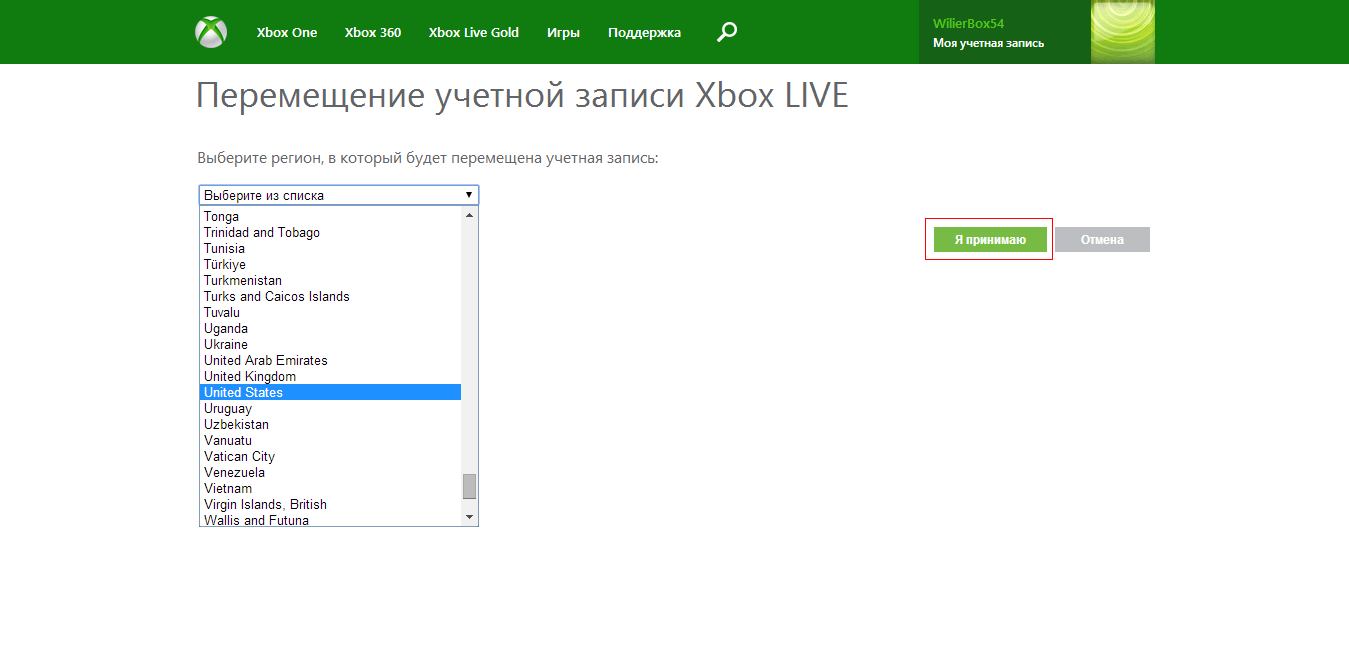This screenshot has width=1349, height=659.
Task: Click the green gamer avatar picture
Action: [x=1122, y=32]
